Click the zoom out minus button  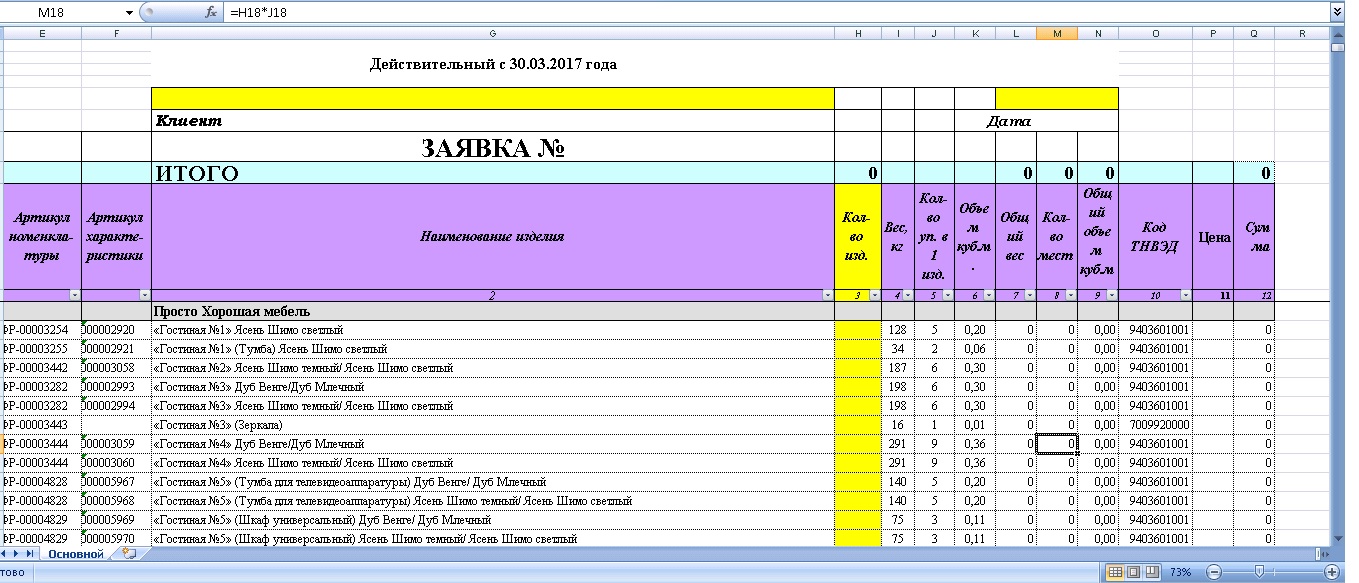coord(1213,572)
